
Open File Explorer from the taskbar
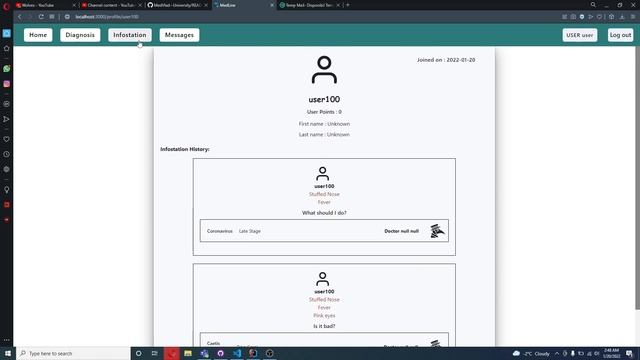point(188,353)
